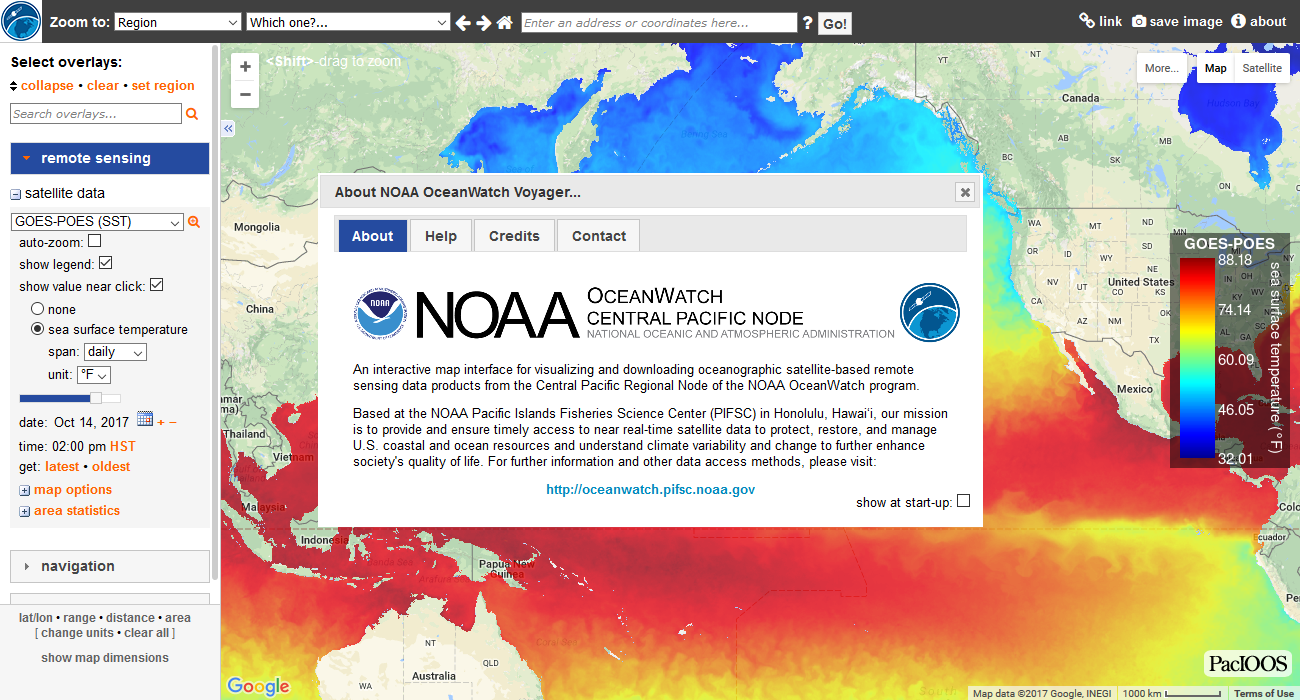Click the OceanWatch logo in top-left corner
The height and width of the screenshot is (700, 1300).
click(x=21, y=21)
